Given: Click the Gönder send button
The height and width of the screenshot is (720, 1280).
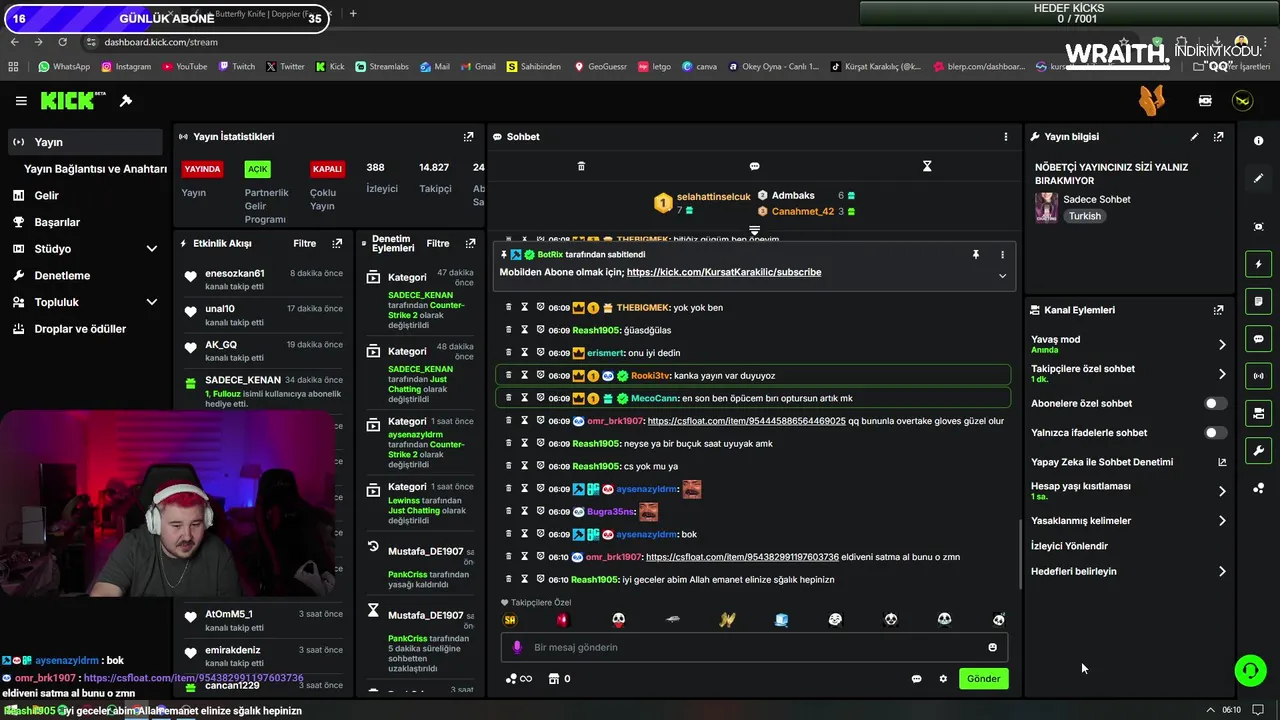Looking at the screenshot, I should [983, 679].
